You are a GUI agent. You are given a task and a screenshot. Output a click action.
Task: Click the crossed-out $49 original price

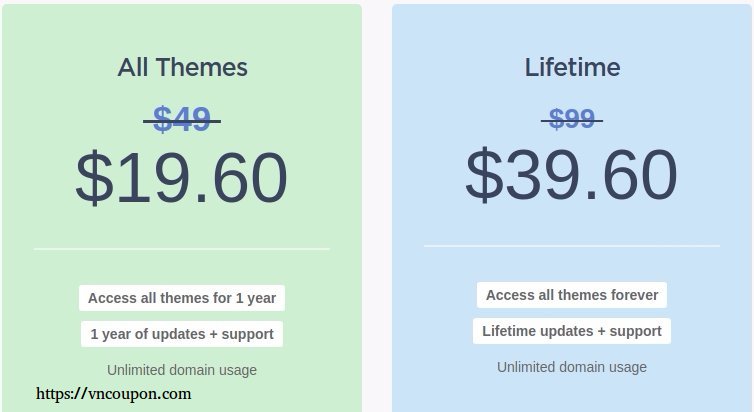(x=182, y=119)
